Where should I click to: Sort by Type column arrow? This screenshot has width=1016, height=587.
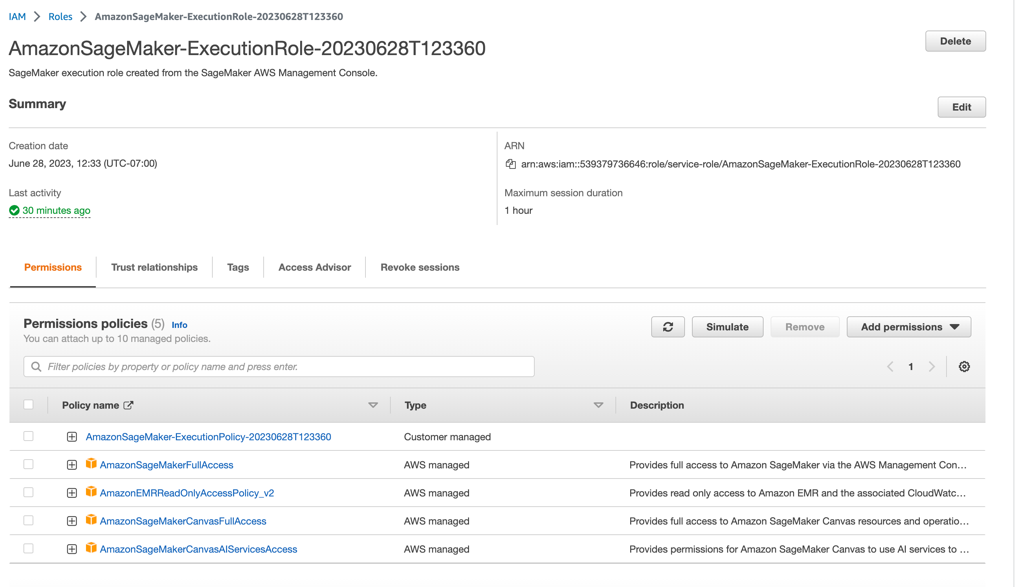598,405
